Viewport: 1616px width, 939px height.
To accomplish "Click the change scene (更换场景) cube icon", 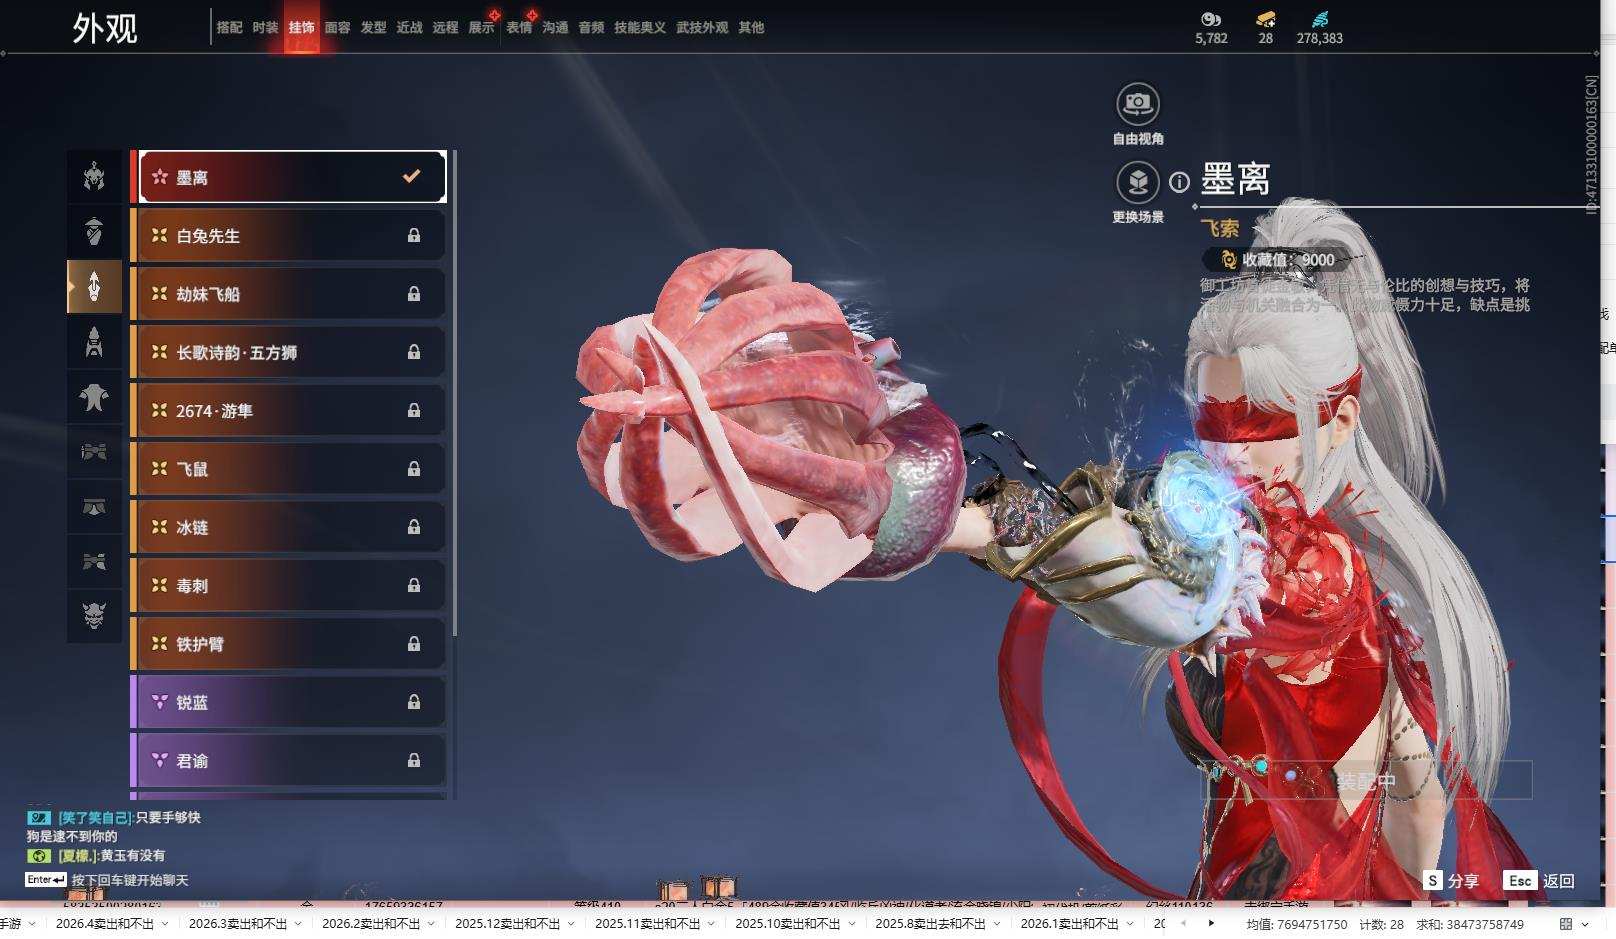I will coord(1138,182).
